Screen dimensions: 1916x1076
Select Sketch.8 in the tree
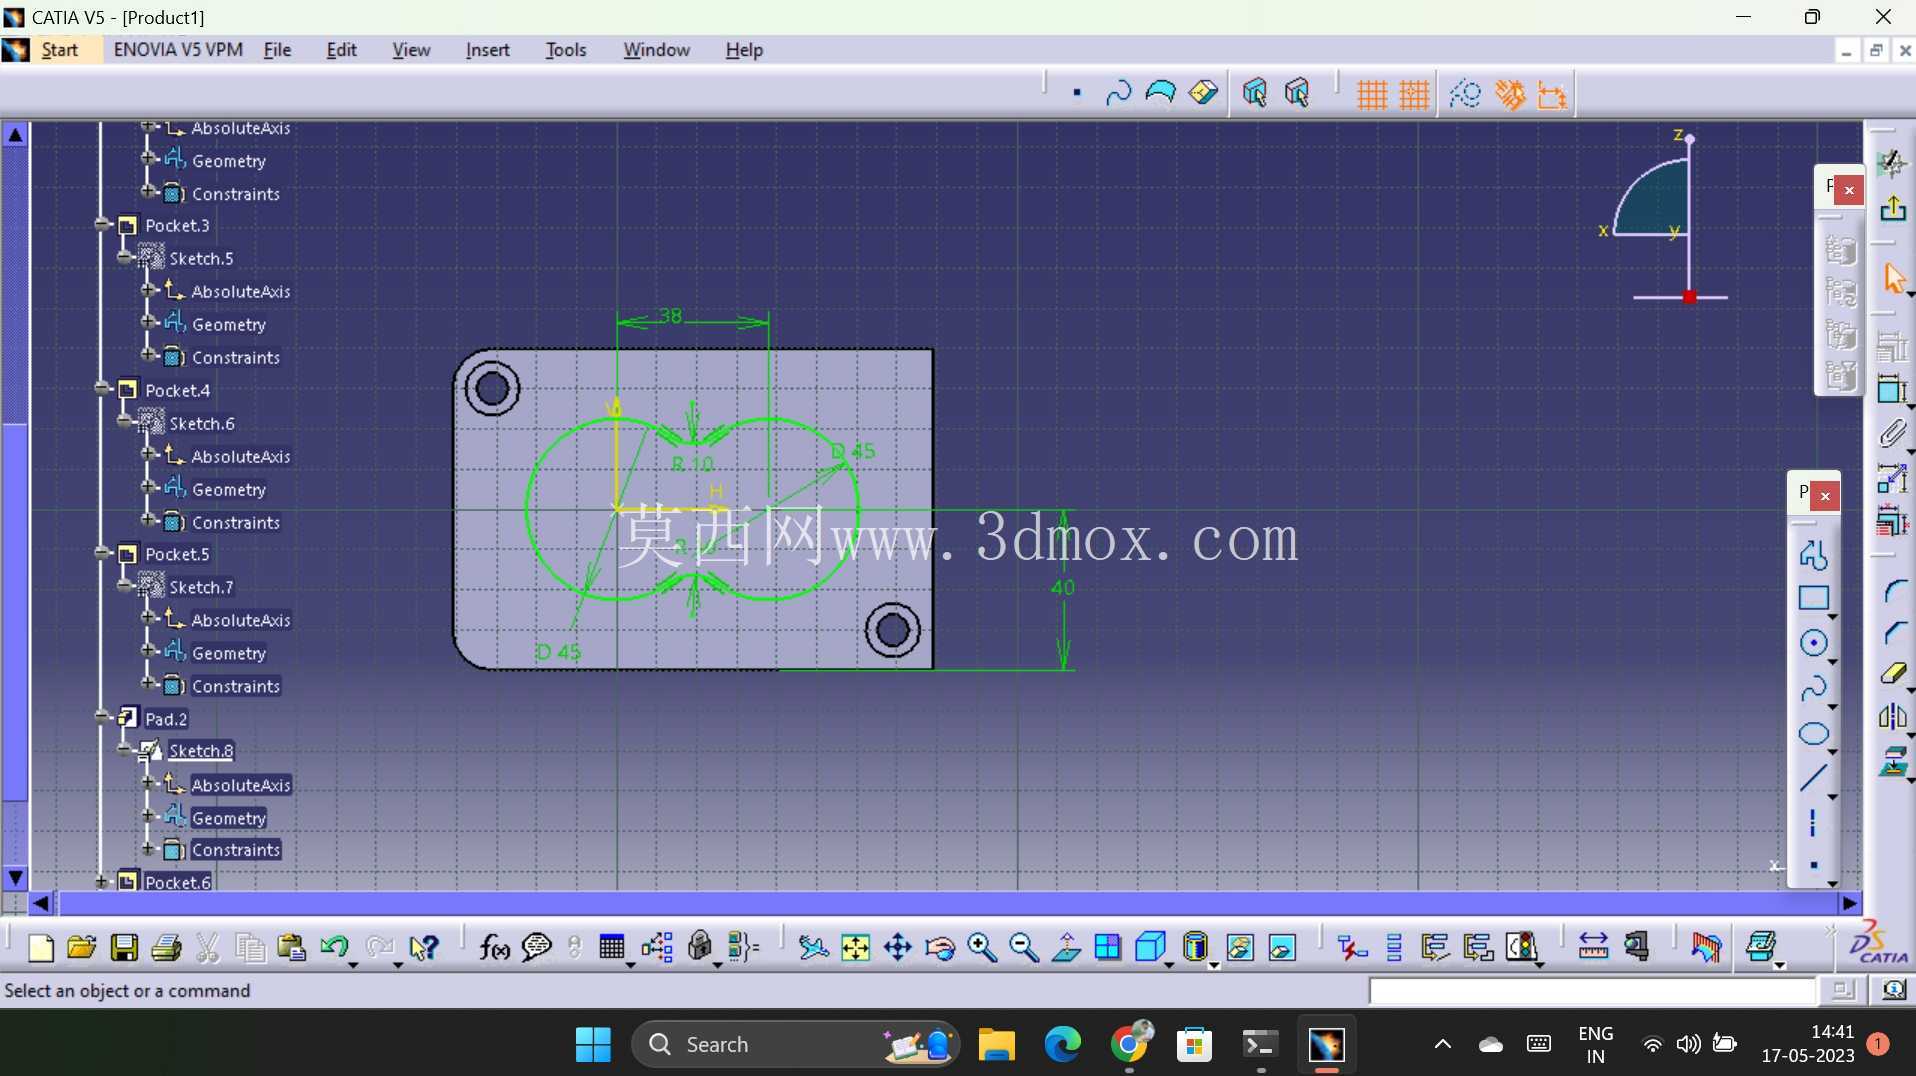201,751
